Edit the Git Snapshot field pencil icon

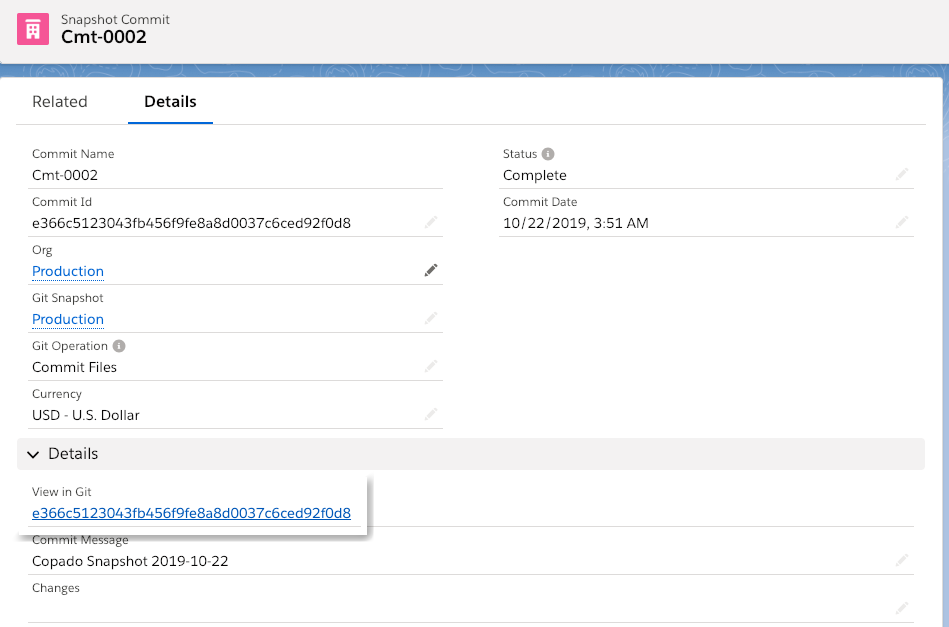coord(431,318)
